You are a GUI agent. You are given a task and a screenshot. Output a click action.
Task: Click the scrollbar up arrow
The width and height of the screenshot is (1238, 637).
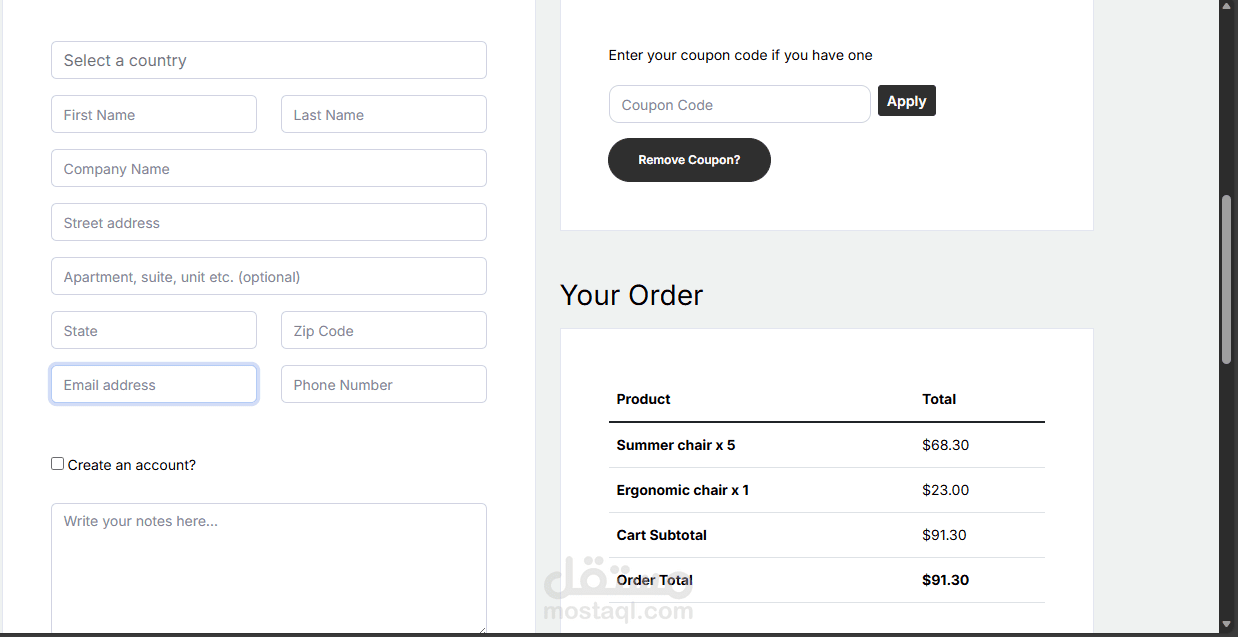coord(1227,6)
